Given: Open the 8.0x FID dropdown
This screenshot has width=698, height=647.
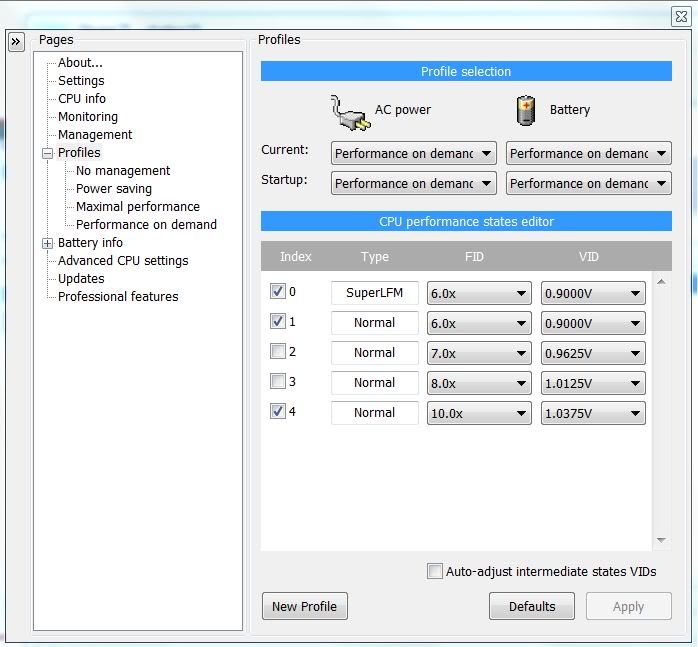Looking at the screenshot, I should pos(479,383).
